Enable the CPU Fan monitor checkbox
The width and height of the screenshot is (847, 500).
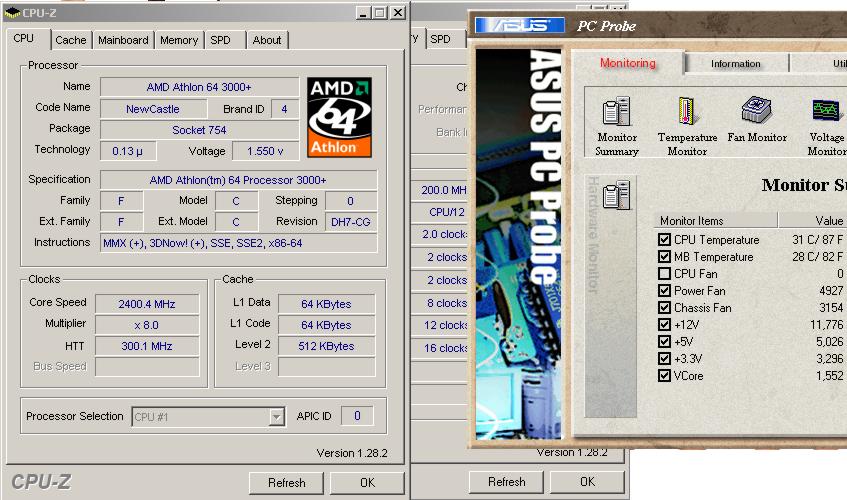pyautogui.click(x=664, y=273)
